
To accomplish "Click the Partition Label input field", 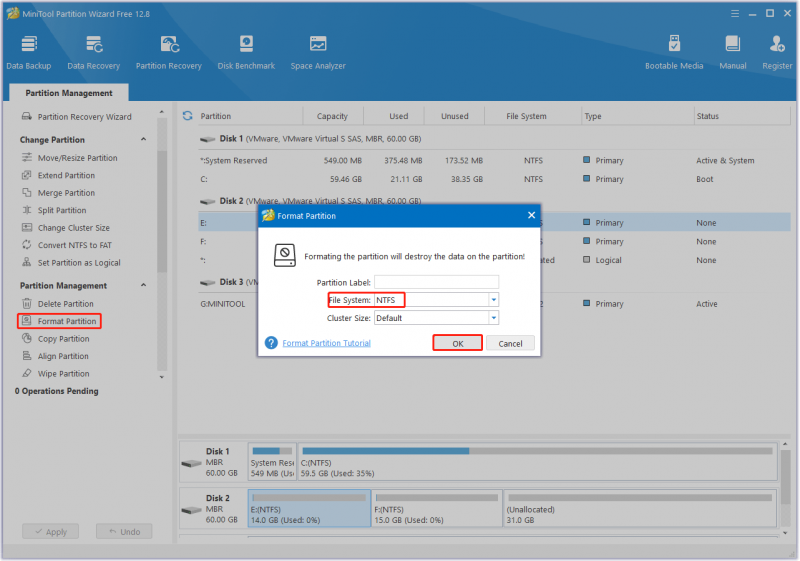I will tap(436, 282).
